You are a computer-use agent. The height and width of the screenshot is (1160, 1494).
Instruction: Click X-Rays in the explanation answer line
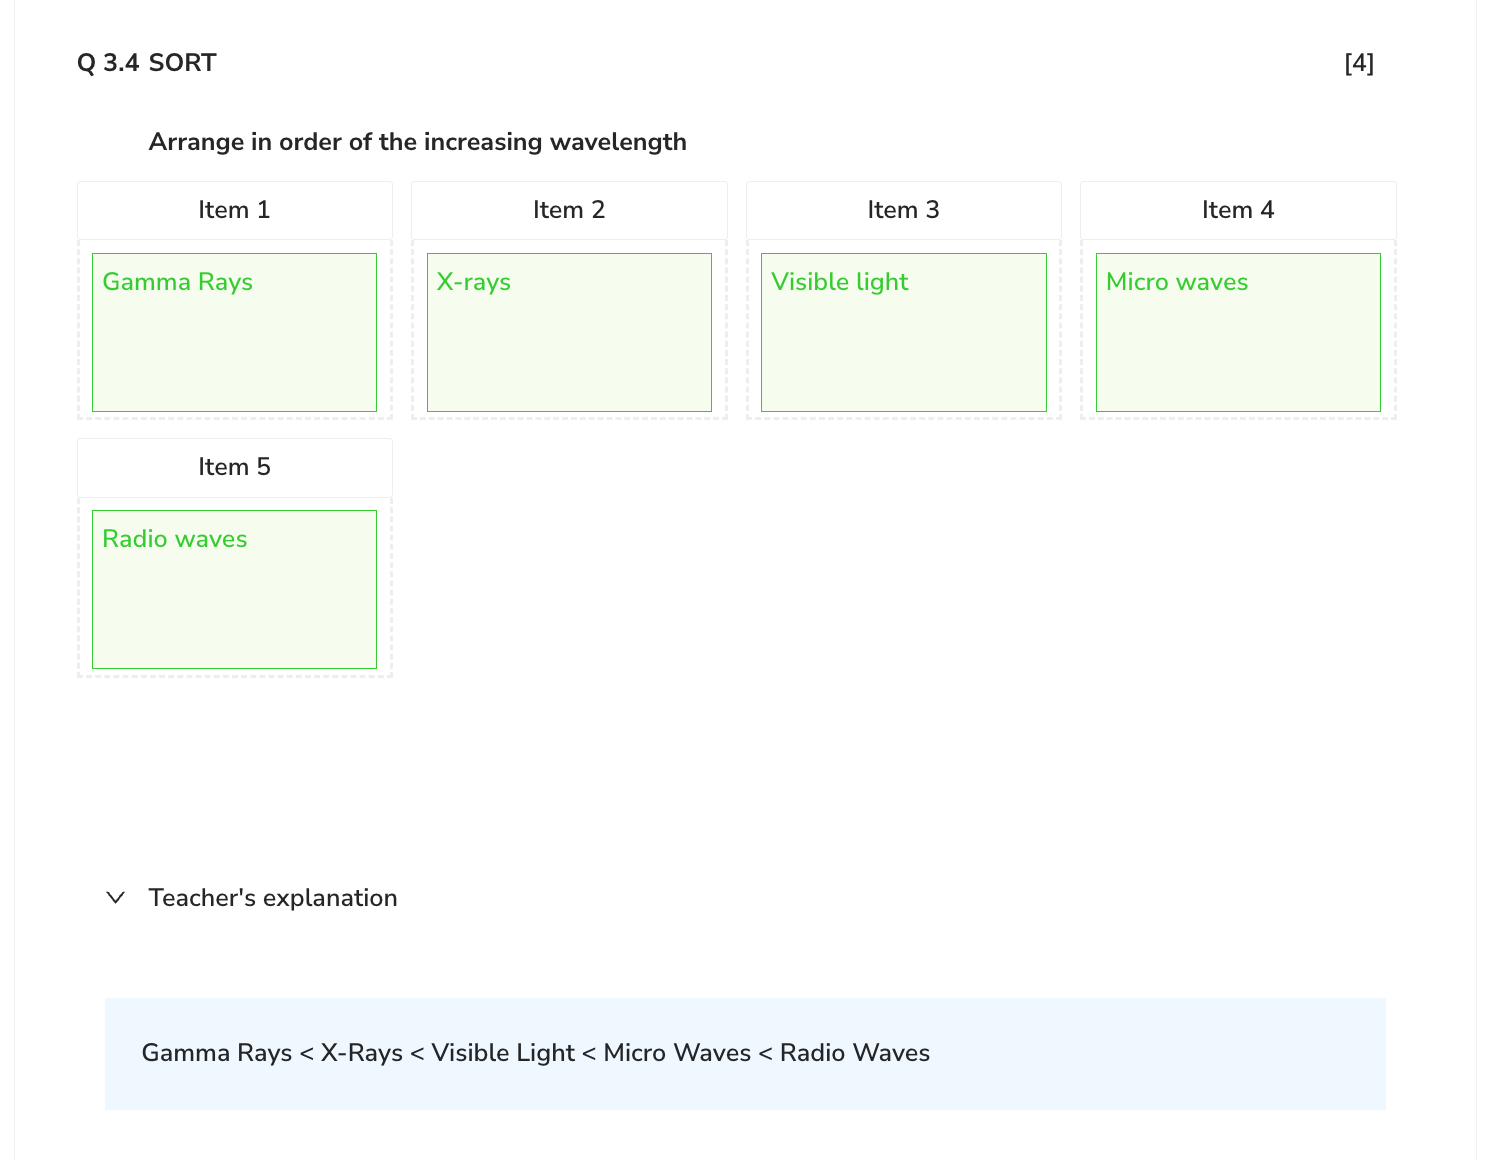[361, 1053]
